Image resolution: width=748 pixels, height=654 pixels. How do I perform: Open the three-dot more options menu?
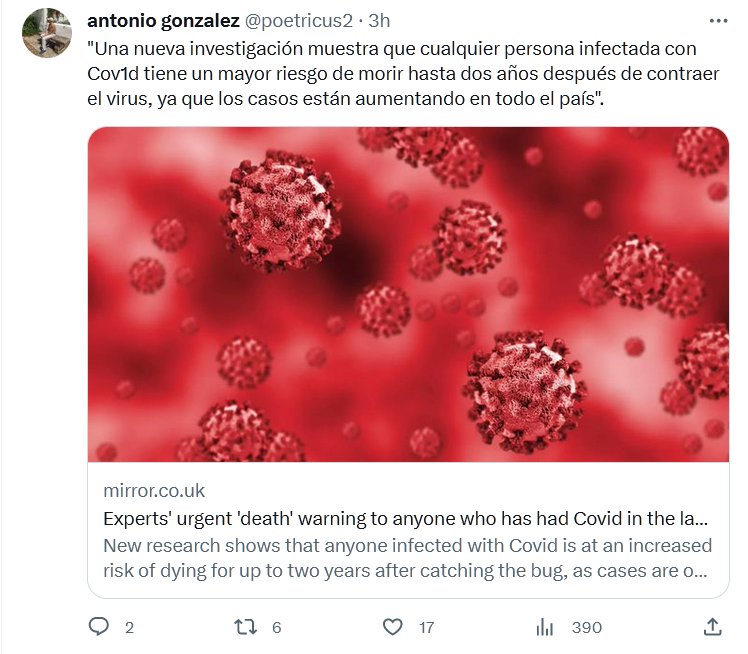[719, 20]
